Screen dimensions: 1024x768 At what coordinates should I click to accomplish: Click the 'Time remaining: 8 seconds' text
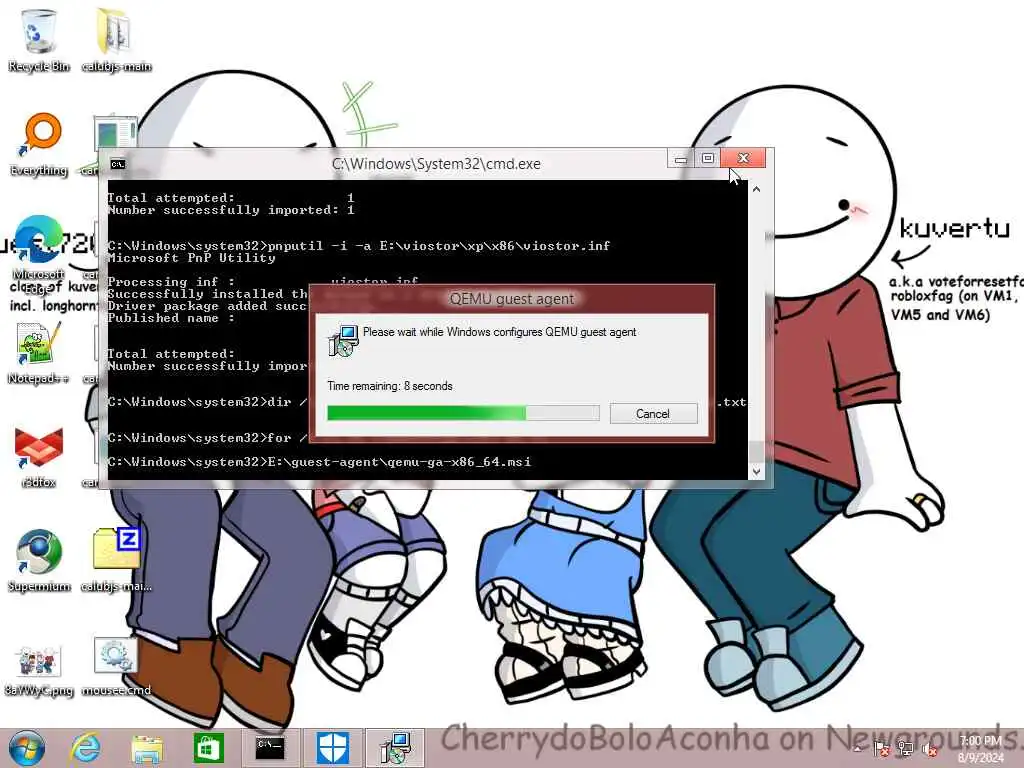[390, 386]
